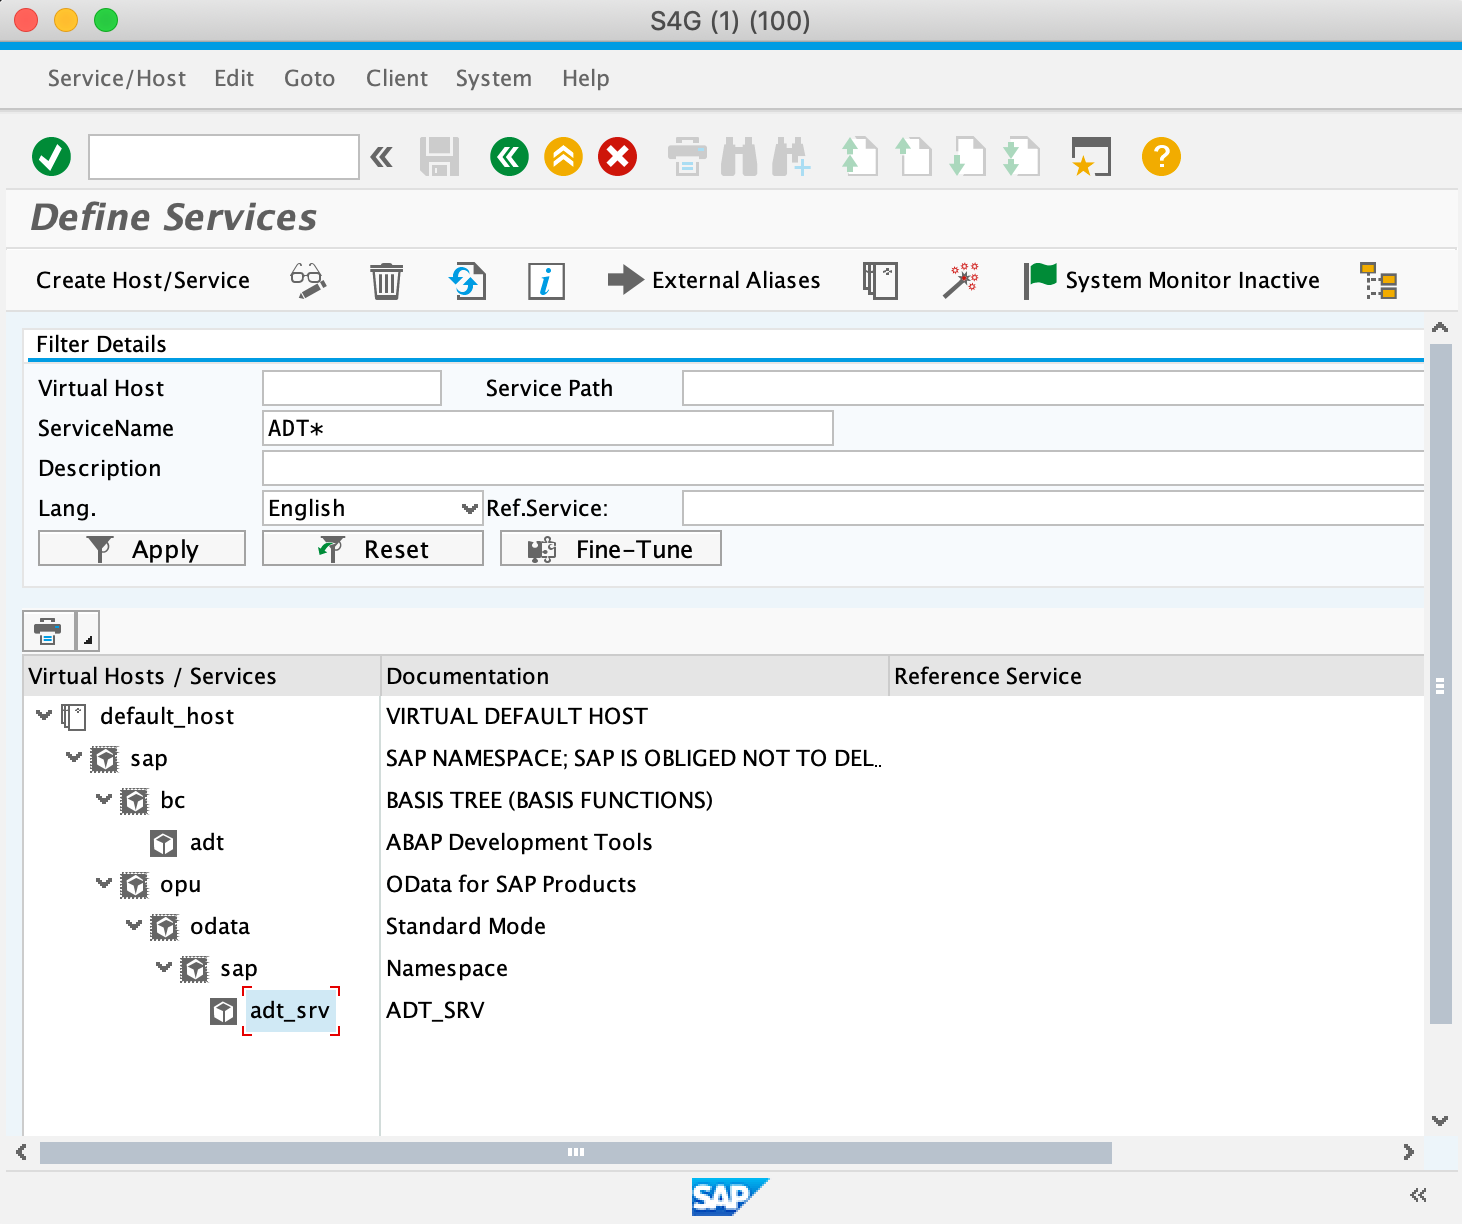Open service information with the i icon
Image resolution: width=1462 pixels, height=1224 pixels.
[x=545, y=280]
